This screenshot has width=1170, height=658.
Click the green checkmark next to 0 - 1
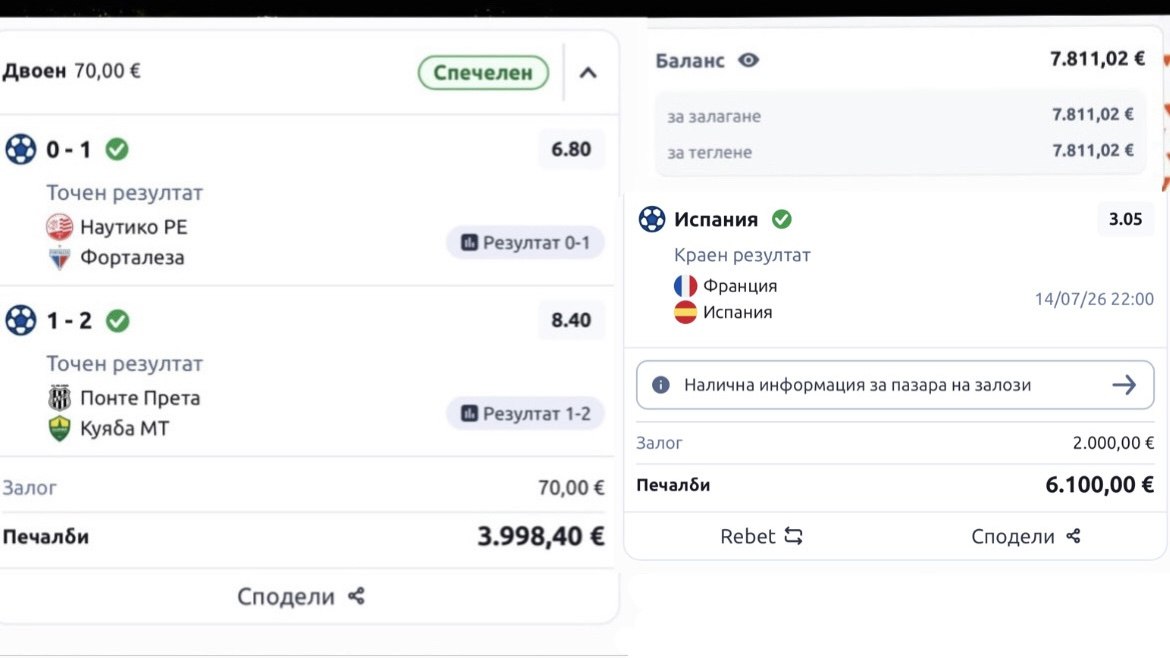(116, 149)
